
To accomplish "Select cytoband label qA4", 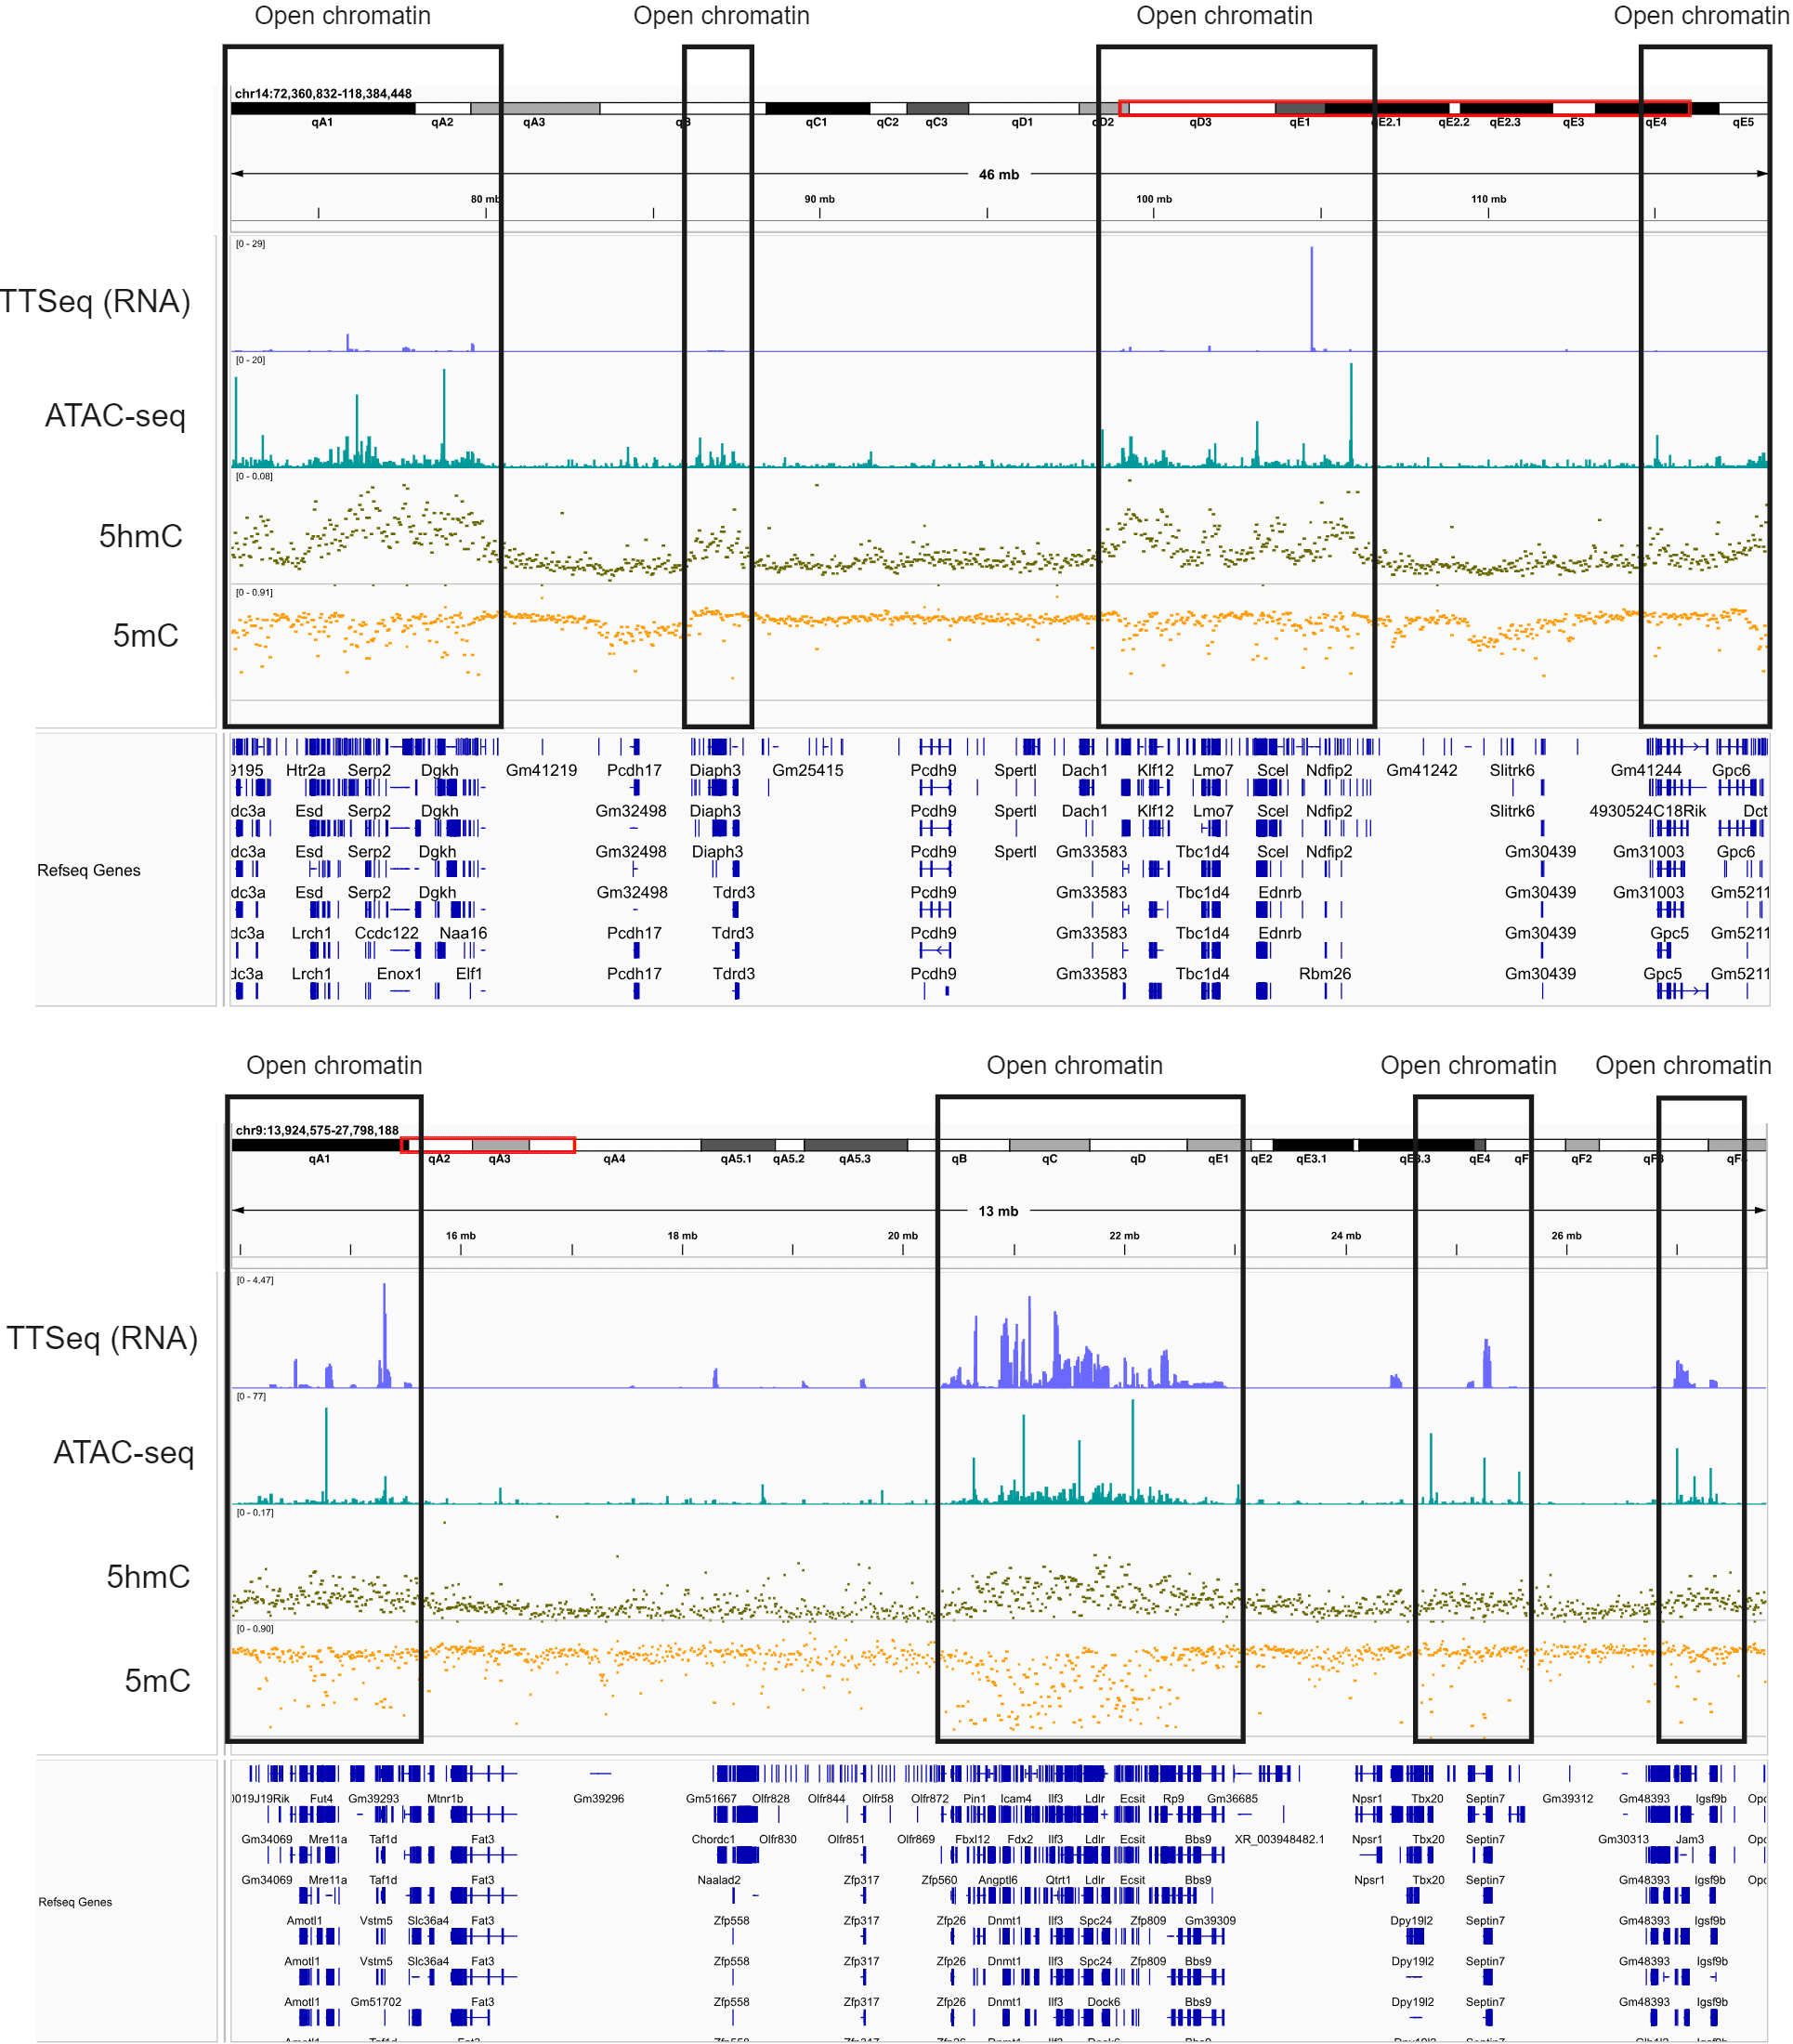I will (x=614, y=1159).
